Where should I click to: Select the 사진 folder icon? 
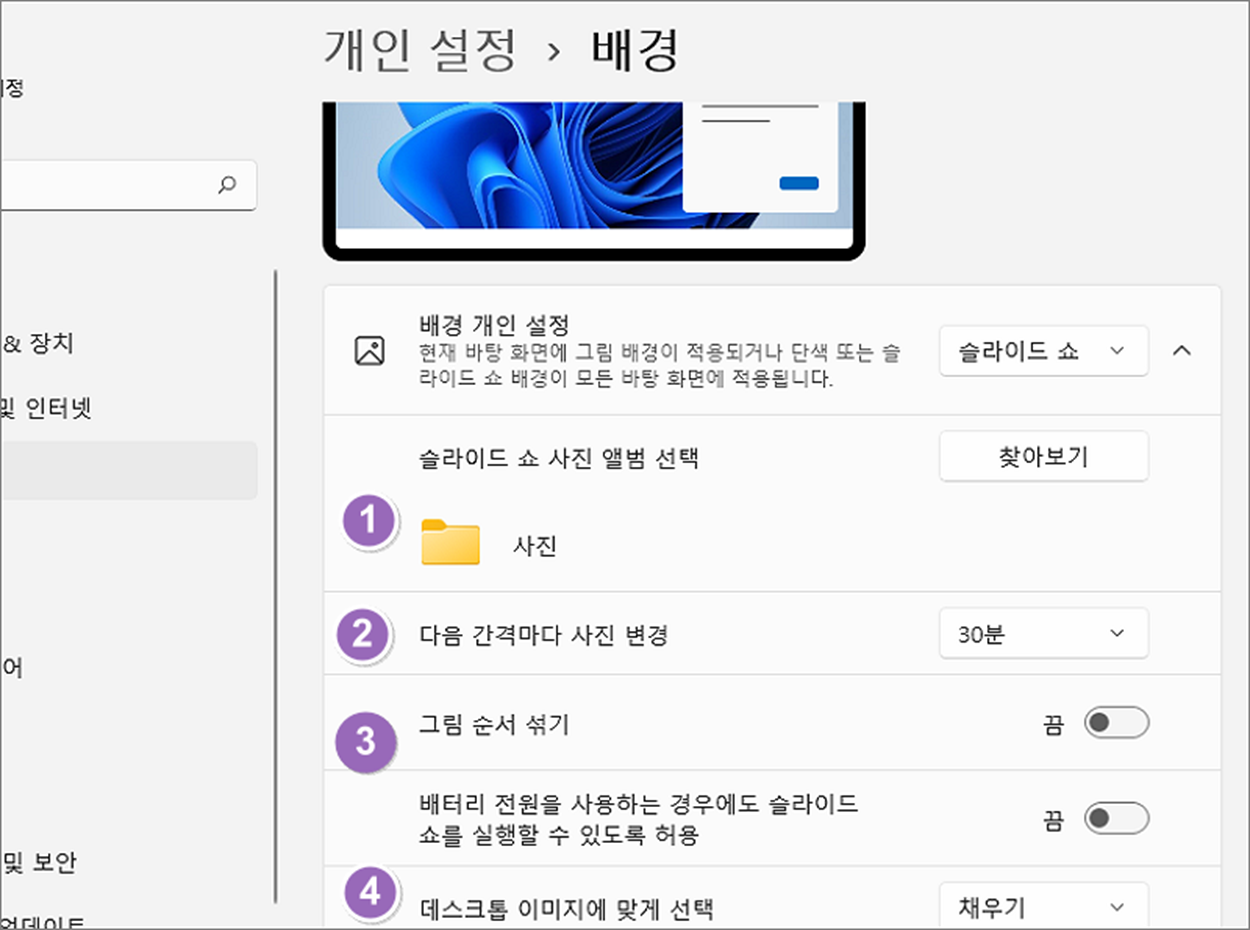[x=450, y=543]
